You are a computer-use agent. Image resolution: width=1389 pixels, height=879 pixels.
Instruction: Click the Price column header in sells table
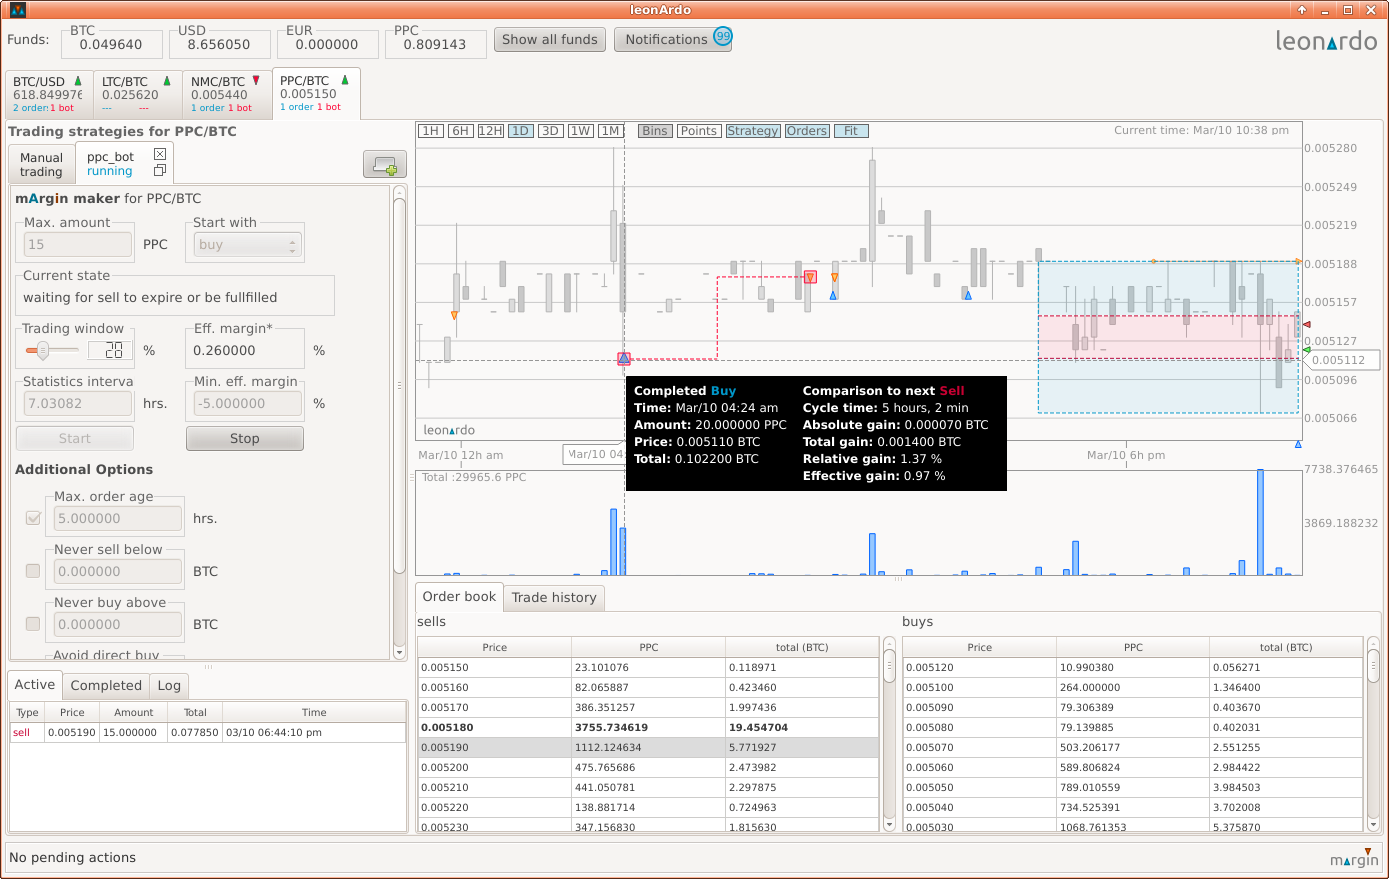495,647
